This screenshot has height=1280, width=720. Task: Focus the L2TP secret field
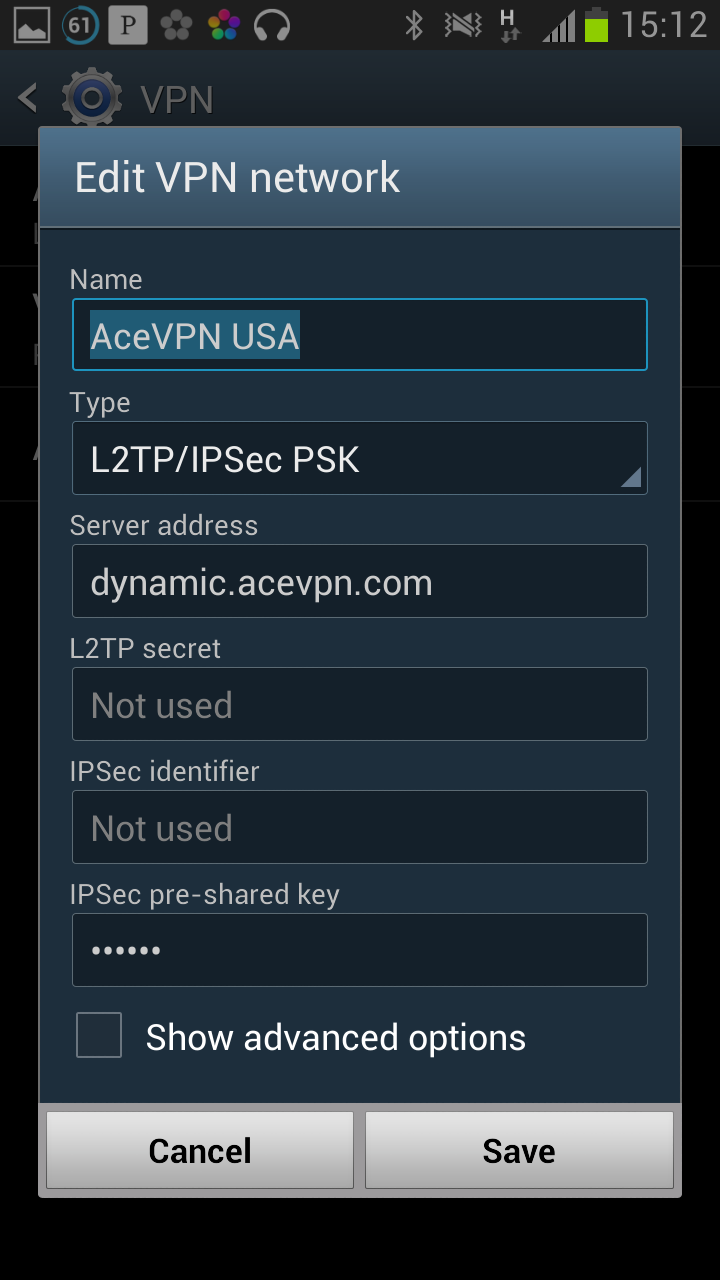tap(360, 704)
